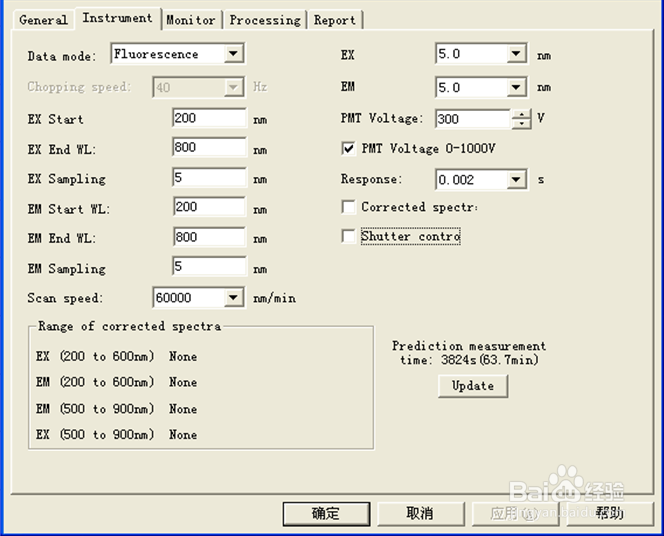
Task: Click the PMT Voltage value field
Action: (473, 119)
